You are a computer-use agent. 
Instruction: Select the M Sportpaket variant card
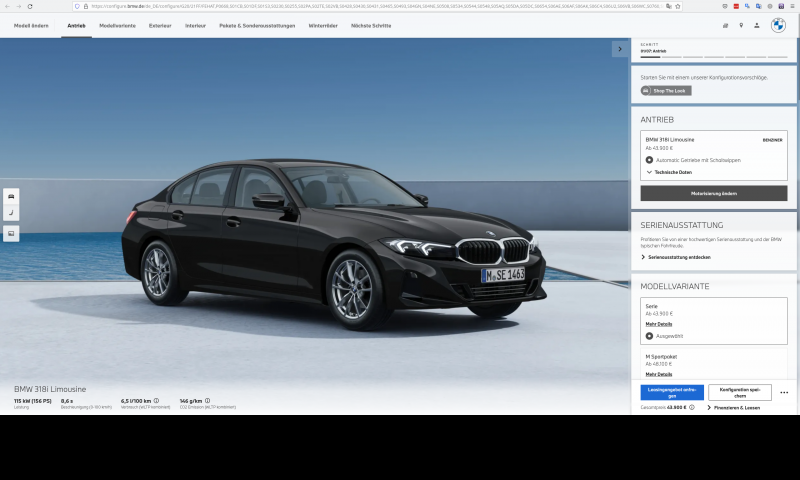point(714,364)
